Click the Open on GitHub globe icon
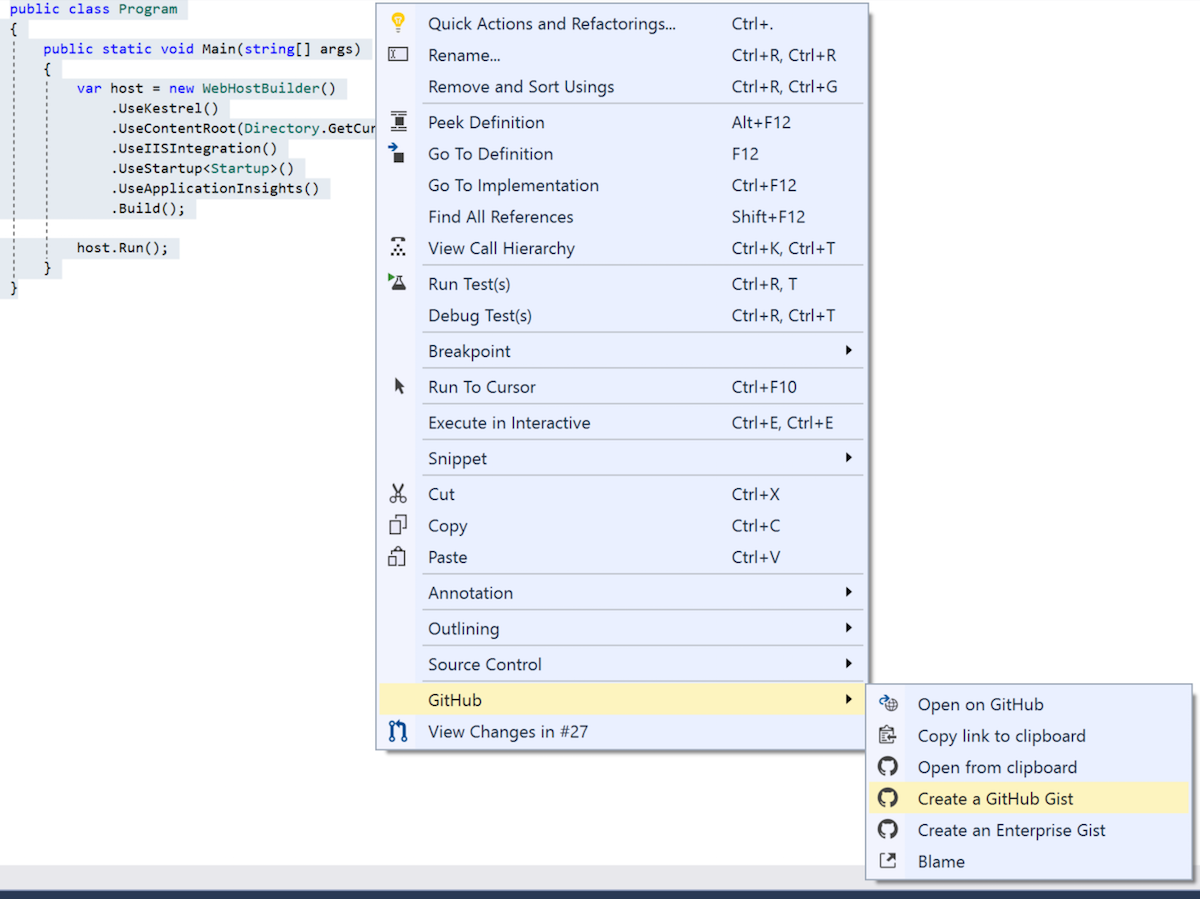Viewport: 1200px width, 899px height. click(888, 704)
